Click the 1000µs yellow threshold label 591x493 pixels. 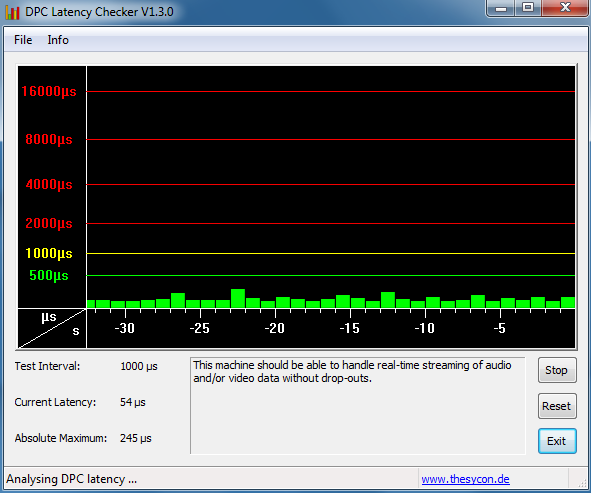(x=49, y=253)
